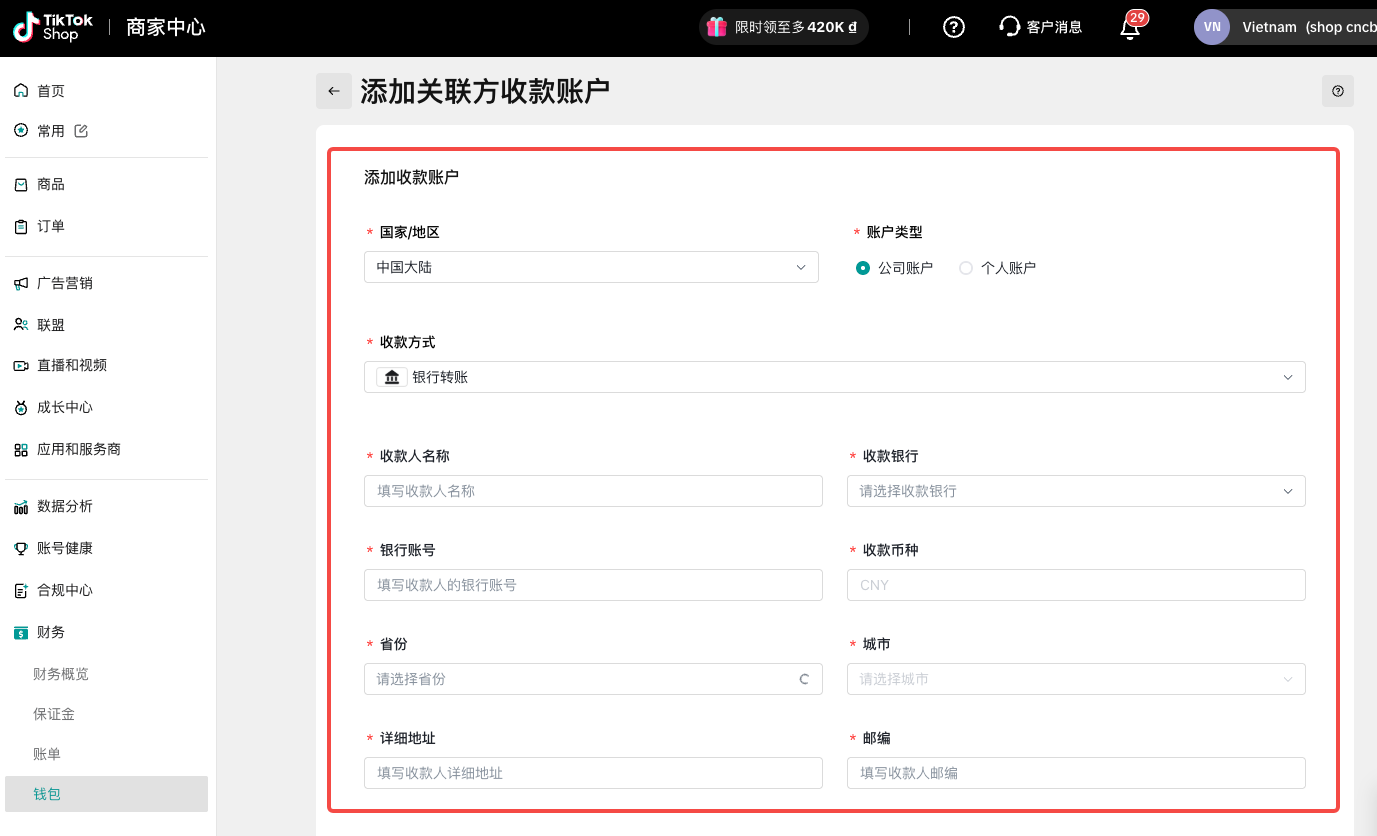Open the 国家/地区 dropdown showing 中国大陆
This screenshot has width=1377, height=836.
[591, 267]
